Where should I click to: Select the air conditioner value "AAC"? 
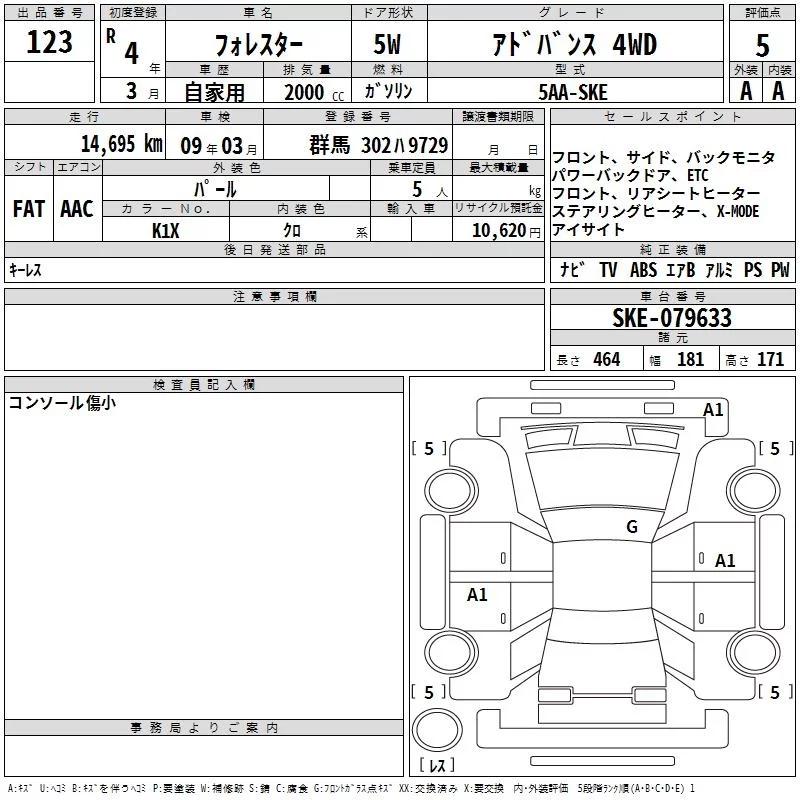coord(77,209)
